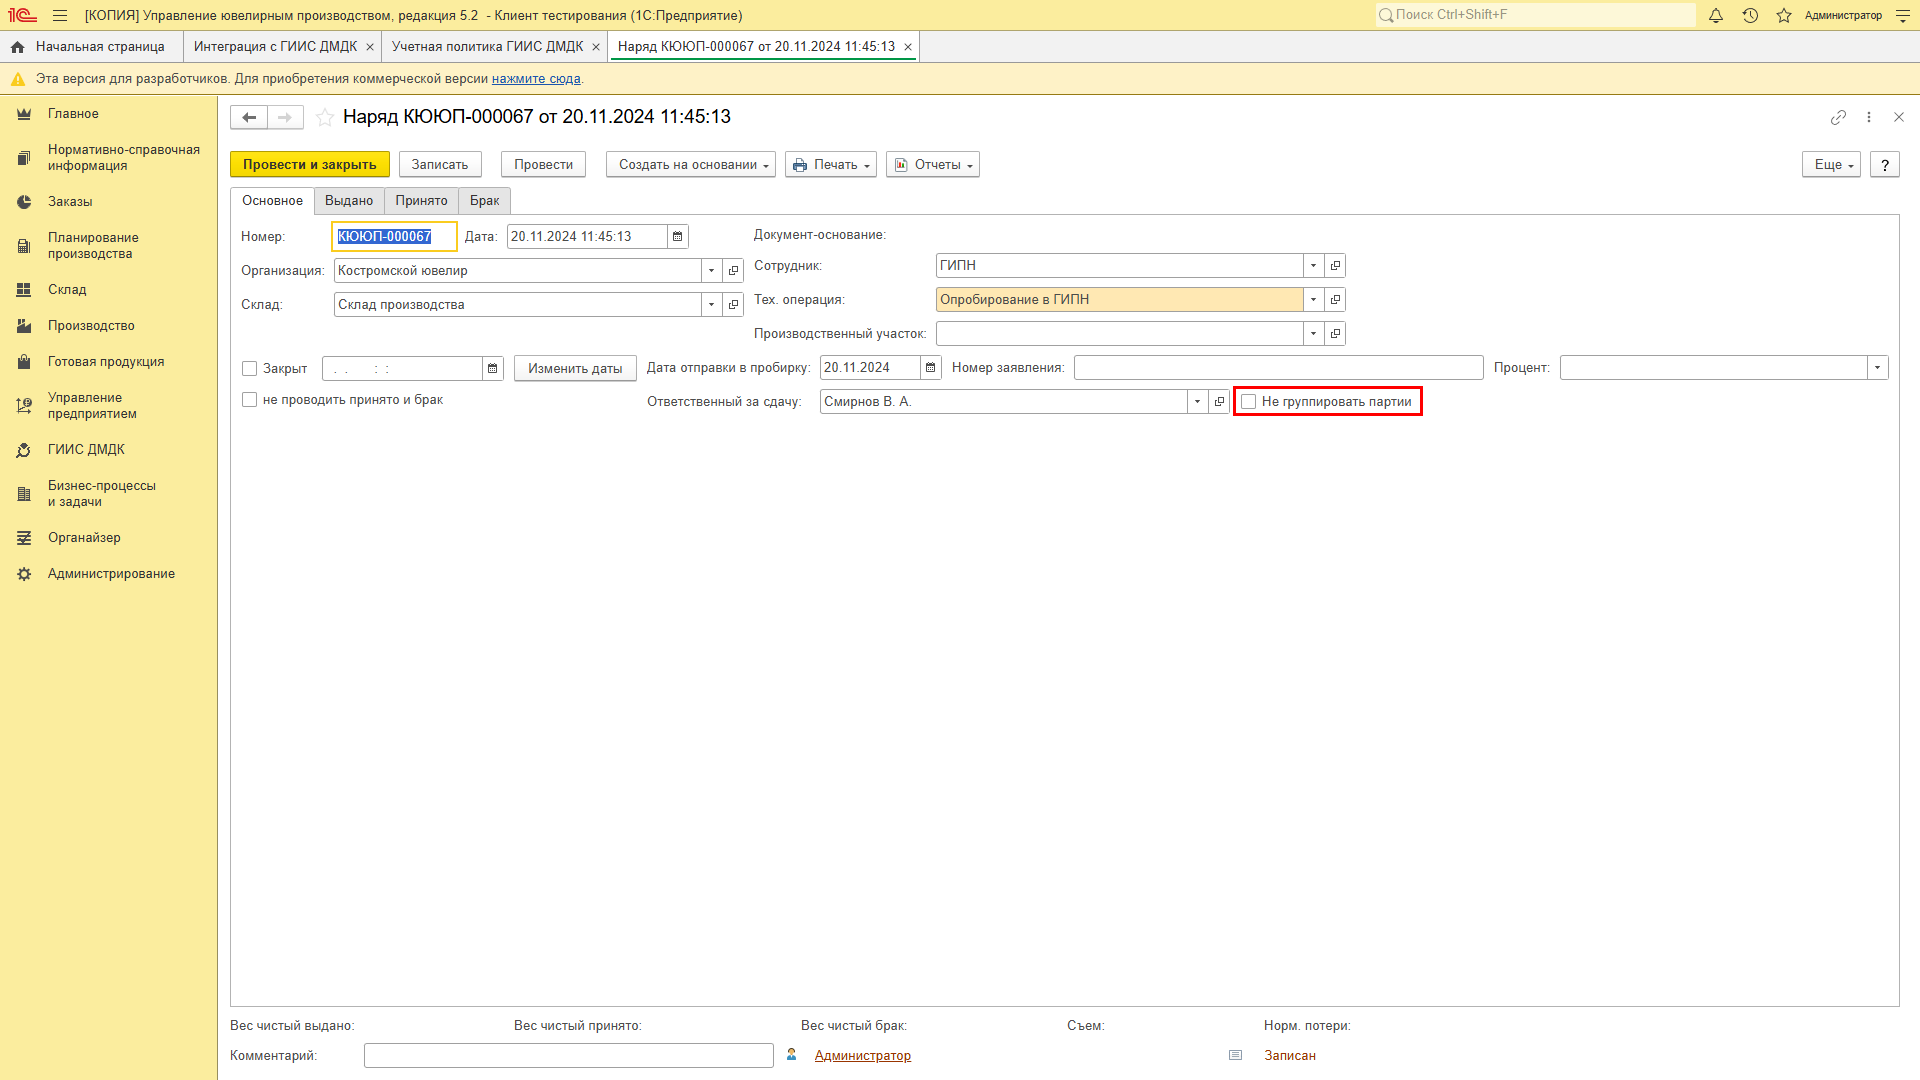Open Производство section in sidebar
The height and width of the screenshot is (1080, 1920).
(x=91, y=326)
